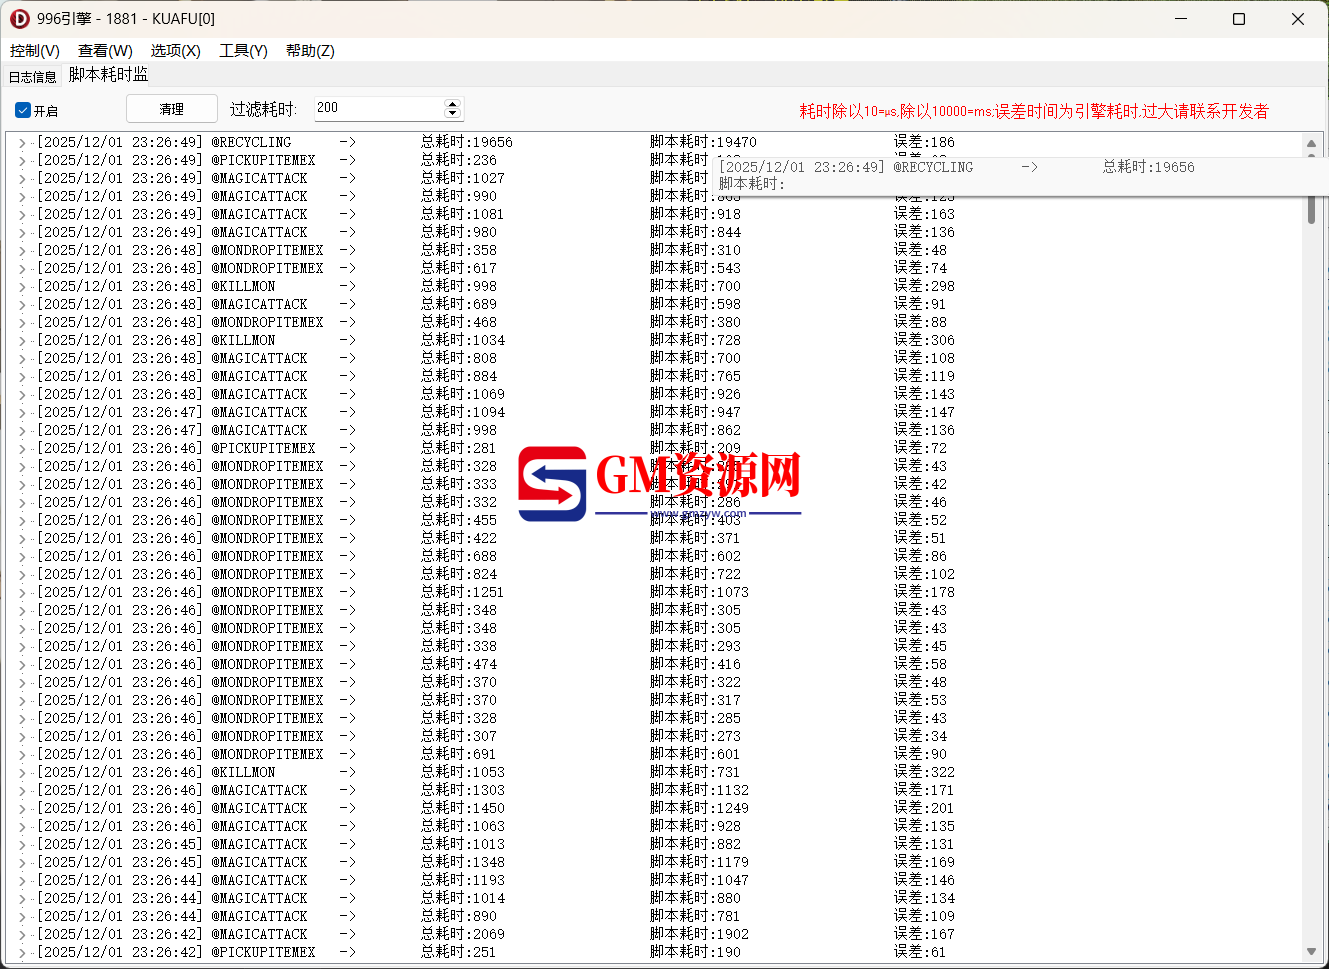Open the 控制(V) menu

coord(35,51)
